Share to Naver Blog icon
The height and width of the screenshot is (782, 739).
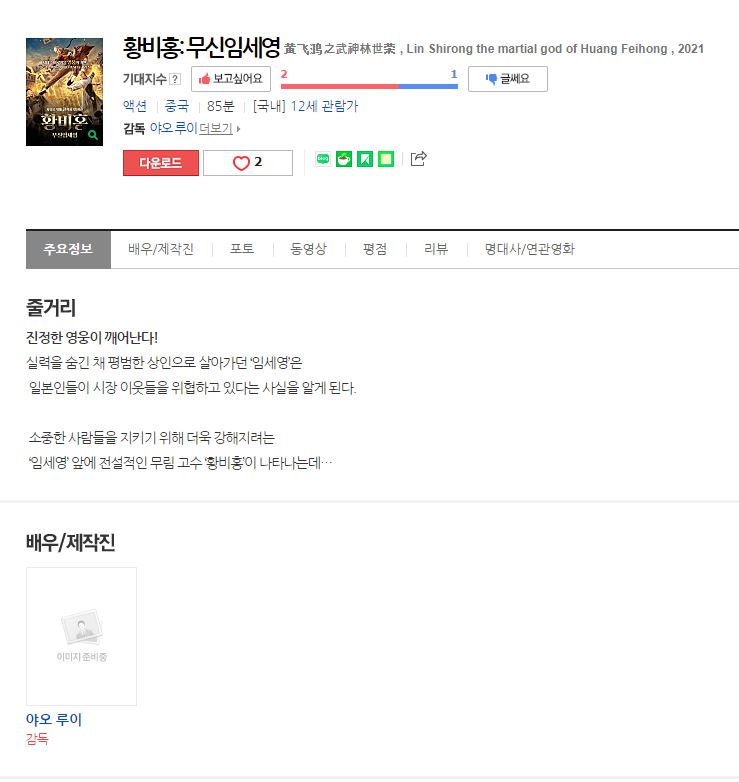(323, 159)
